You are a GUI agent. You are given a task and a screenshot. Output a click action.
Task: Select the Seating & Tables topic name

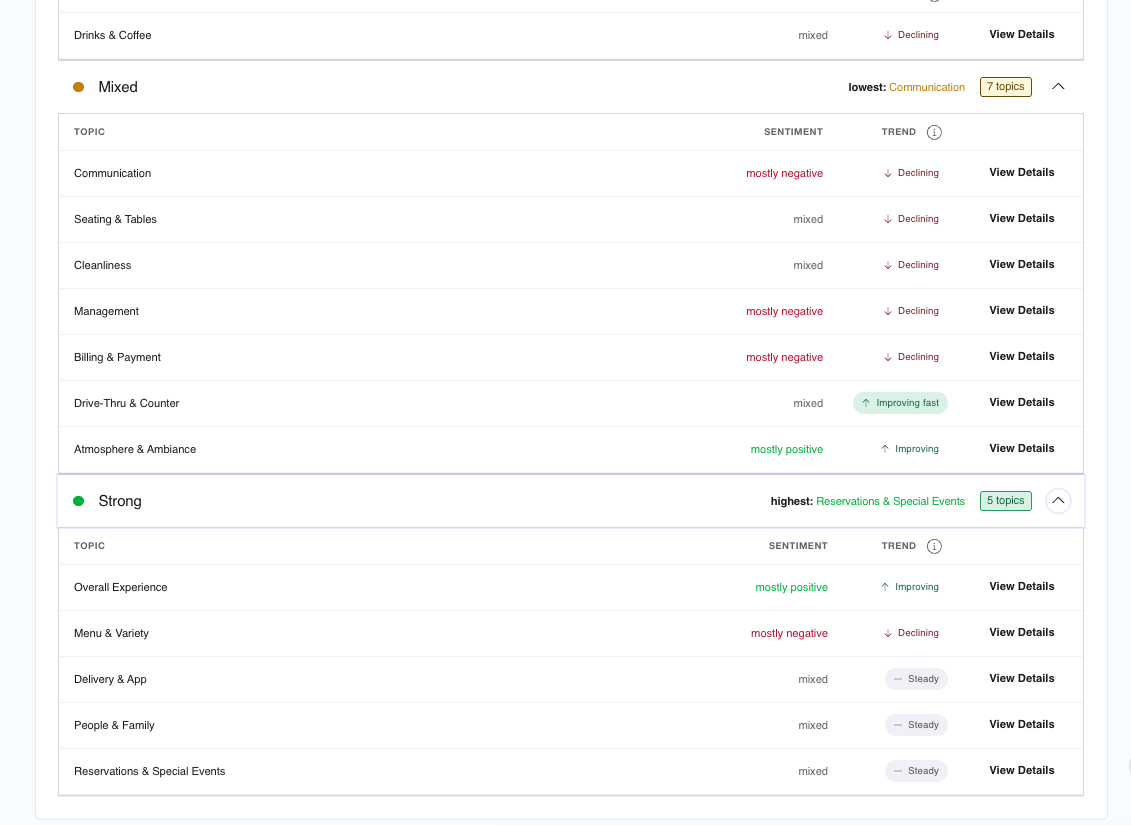click(x=115, y=219)
